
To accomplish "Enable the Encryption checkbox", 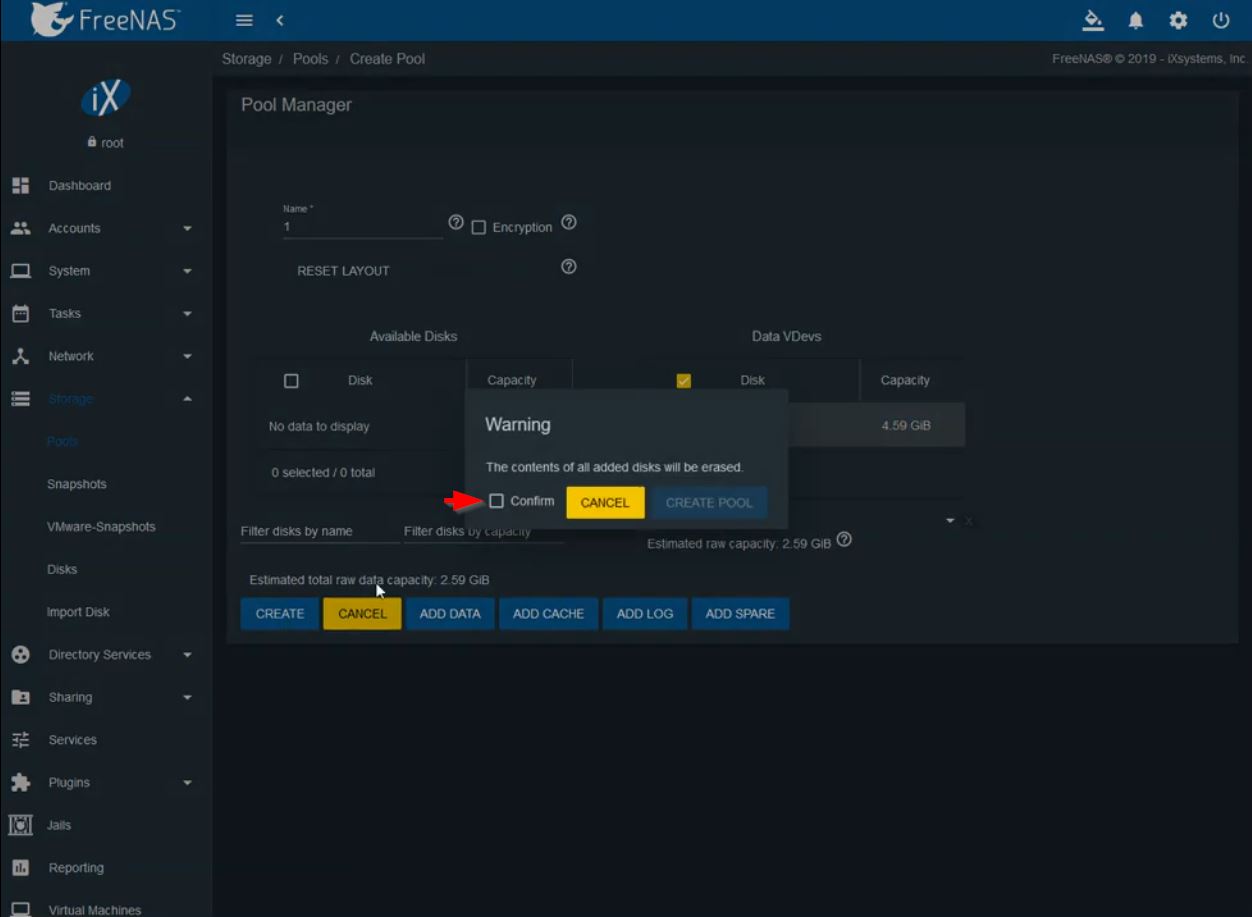I will tap(479, 227).
